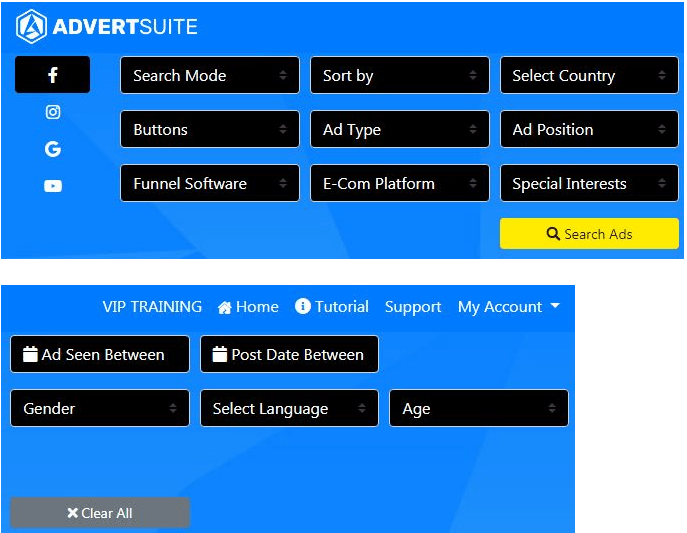Viewport: 687px width, 533px height.
Task: Open the Ad Seen Between date picker
Action: point(100,354)
